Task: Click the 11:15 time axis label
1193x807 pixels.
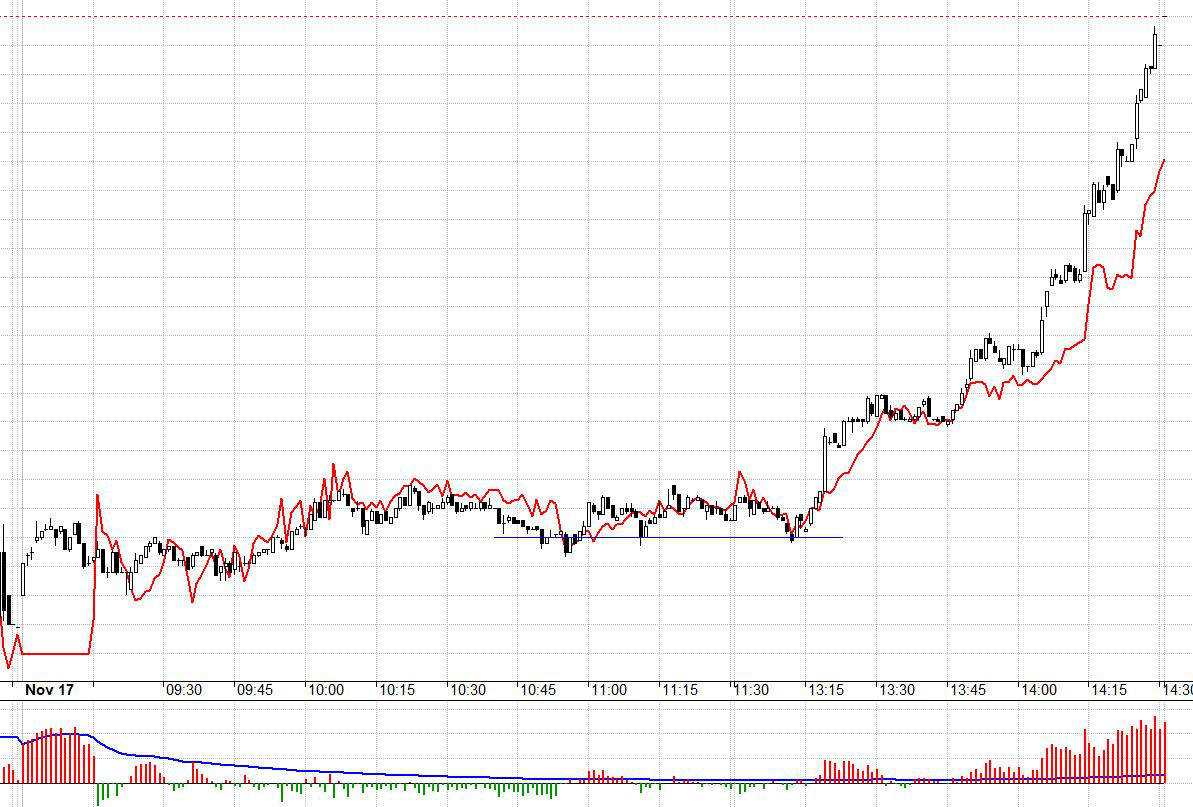Action: click(680, 690)
